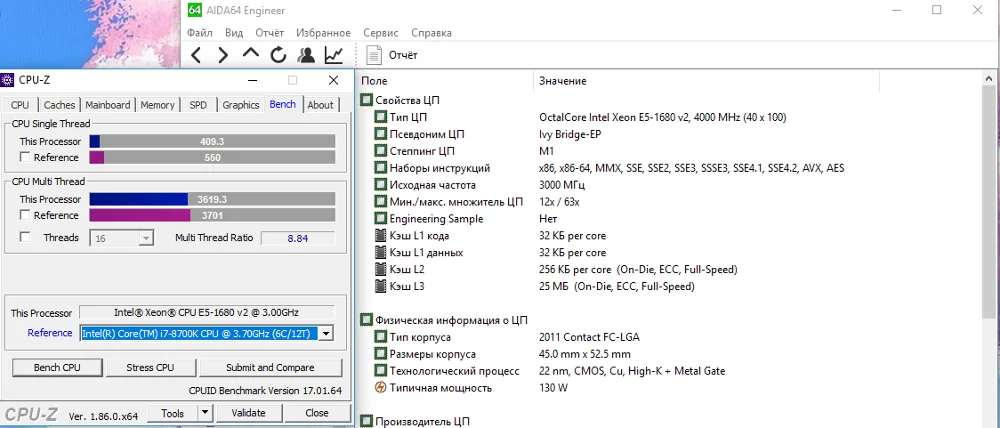Click the Физическая информация о ЦП icon
1000x428 pixels.
(366, 320)
